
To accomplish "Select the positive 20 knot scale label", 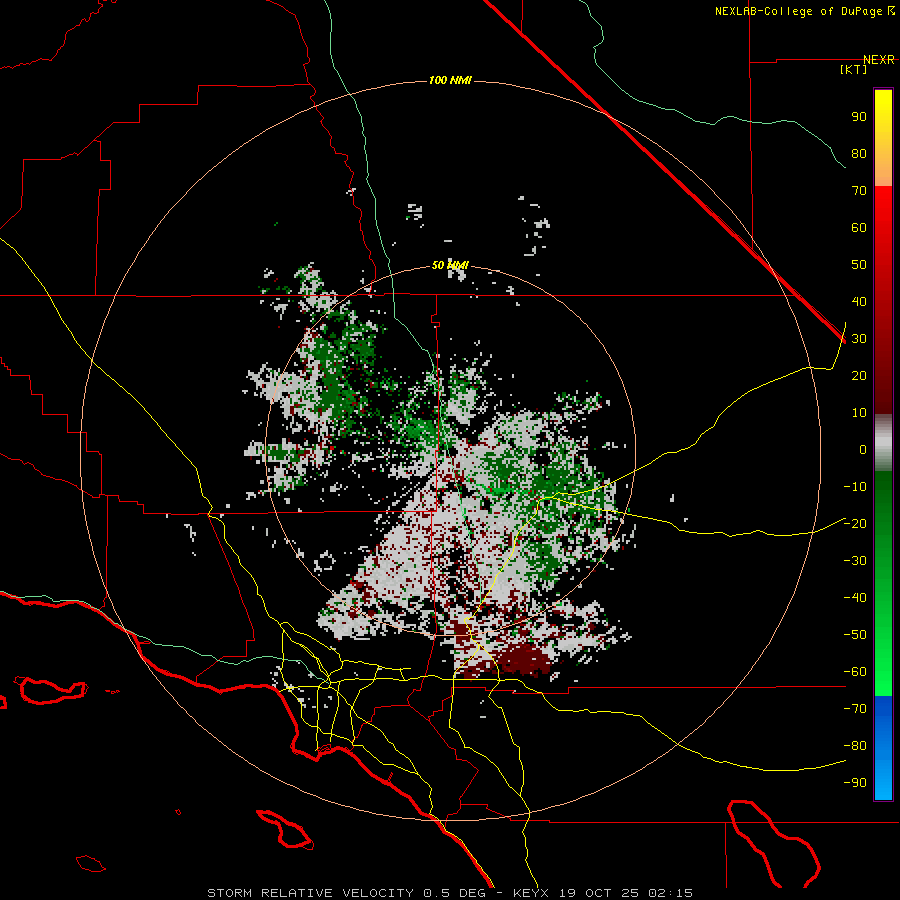I will point(859,376).
